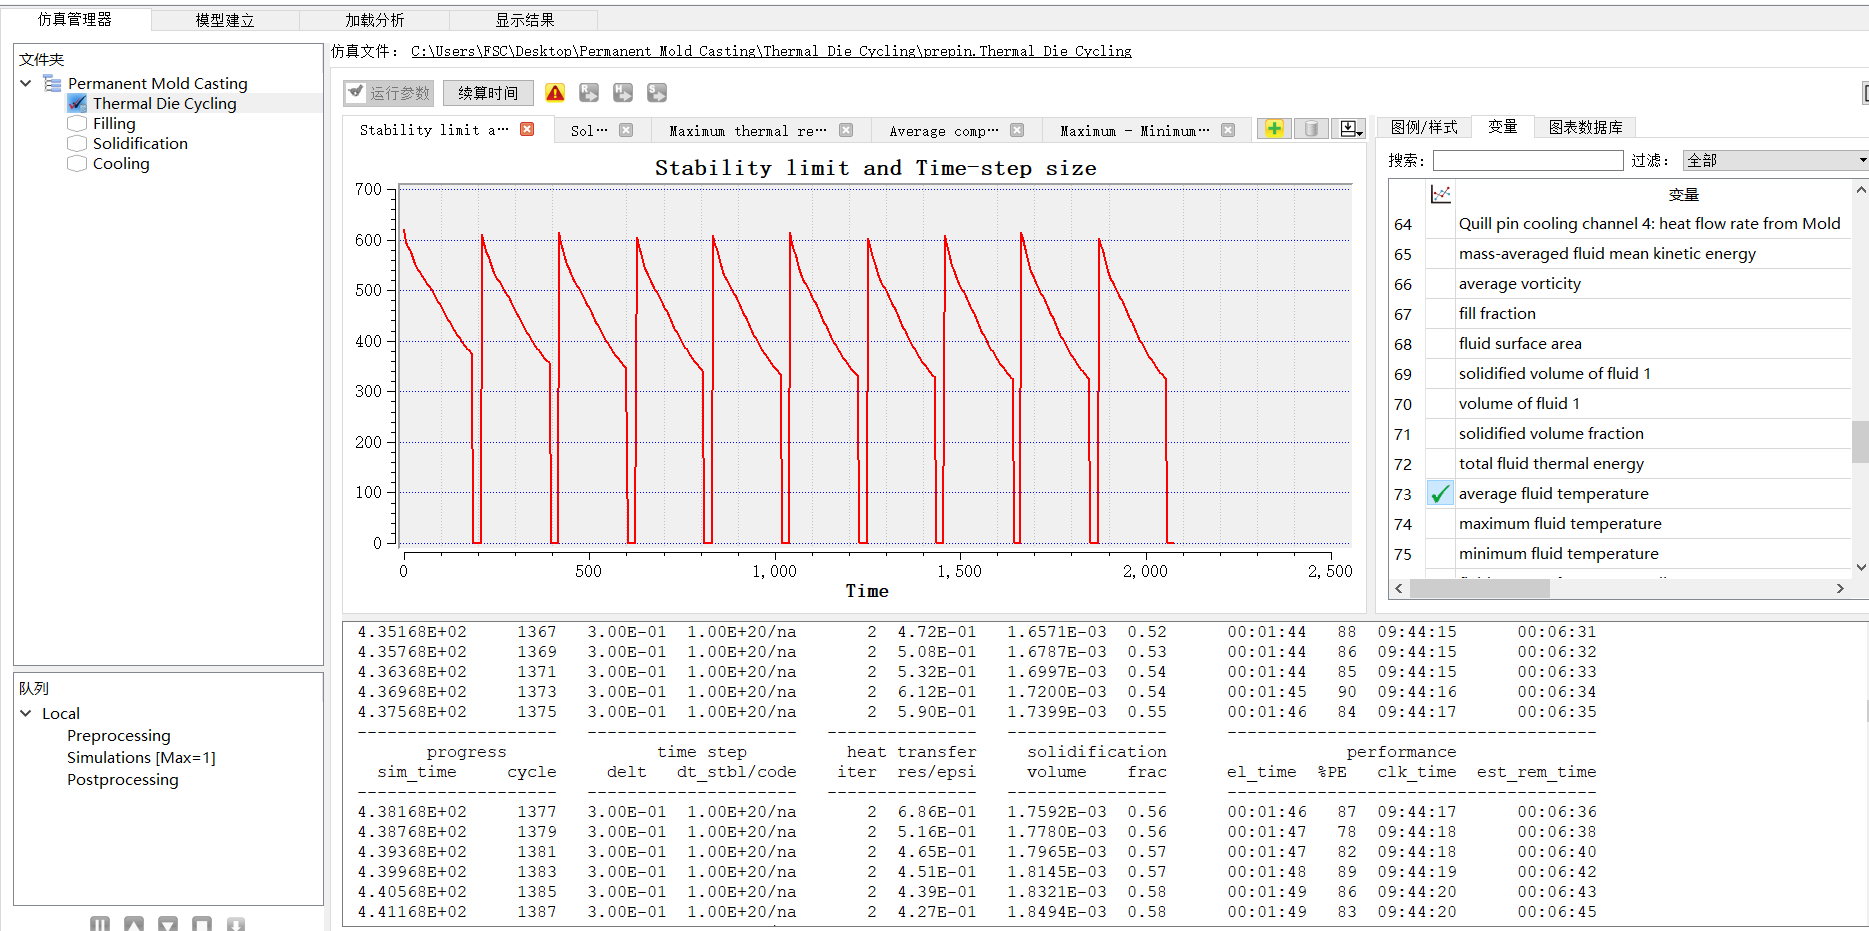Click the move-up triangle queue icon
Viewport: 1869px width, 931px height.
tap(134, 924)
